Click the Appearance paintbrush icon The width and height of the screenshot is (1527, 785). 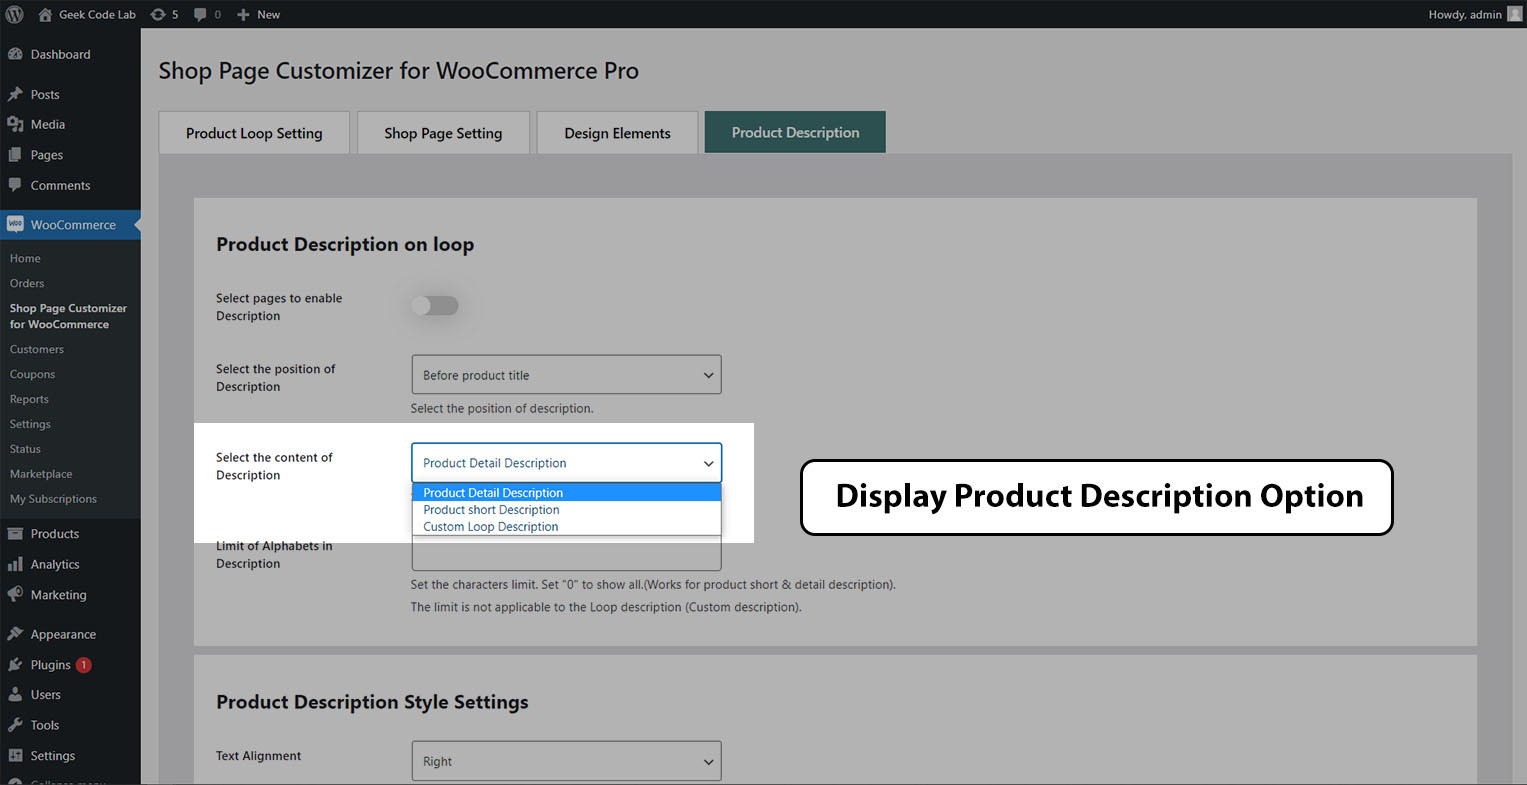(x=15, y=634)
